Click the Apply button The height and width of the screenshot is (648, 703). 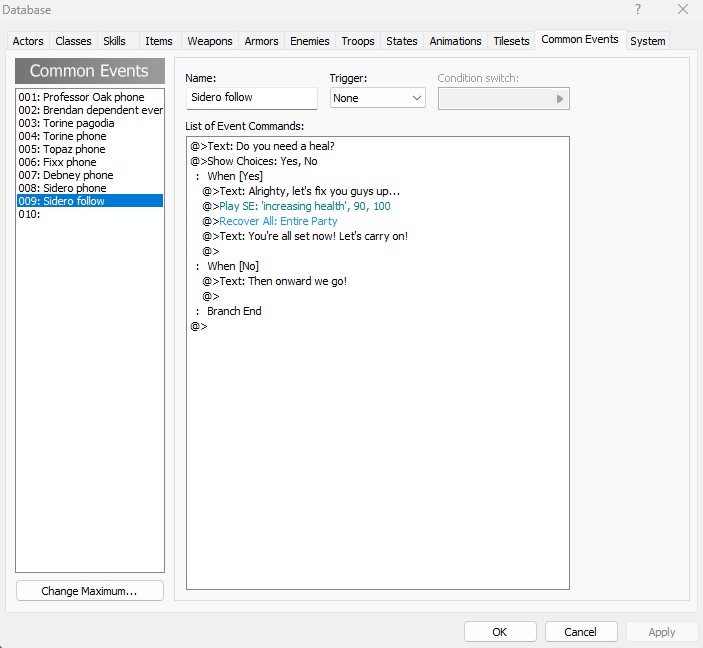[x=662, y=632]
